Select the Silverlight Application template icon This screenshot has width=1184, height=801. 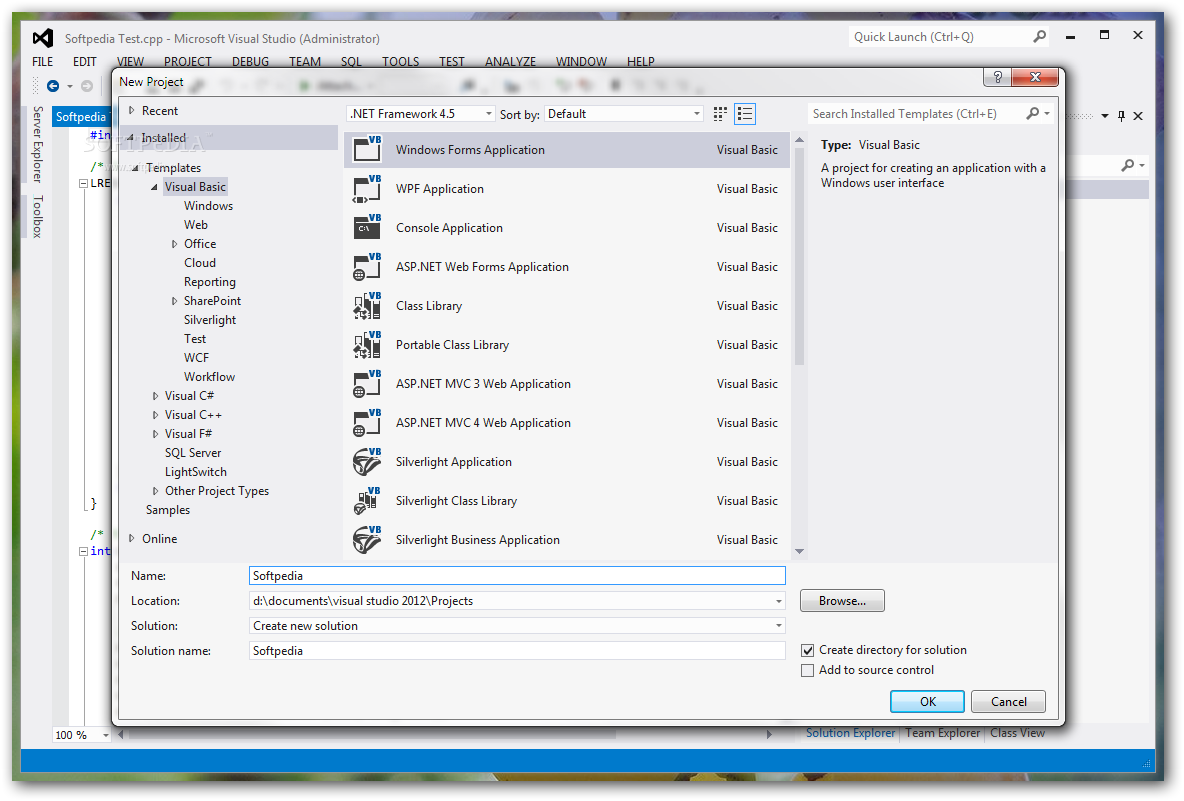(x=368, y=461)
